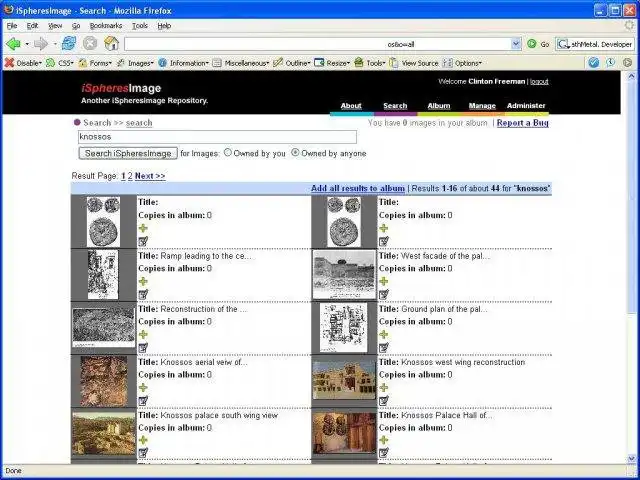Click the Report a Bug link
Screen dimensions: 640x480
522,123
